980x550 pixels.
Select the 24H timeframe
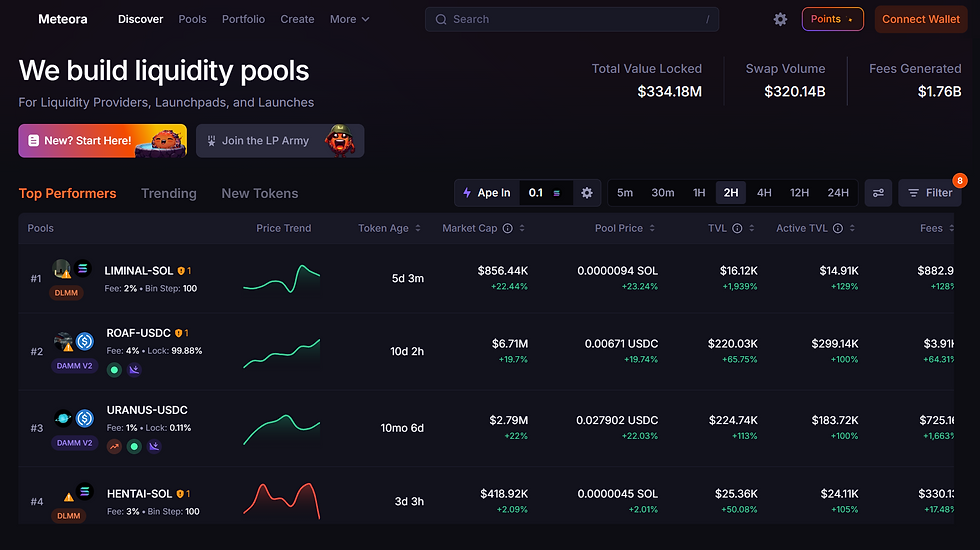838,193
